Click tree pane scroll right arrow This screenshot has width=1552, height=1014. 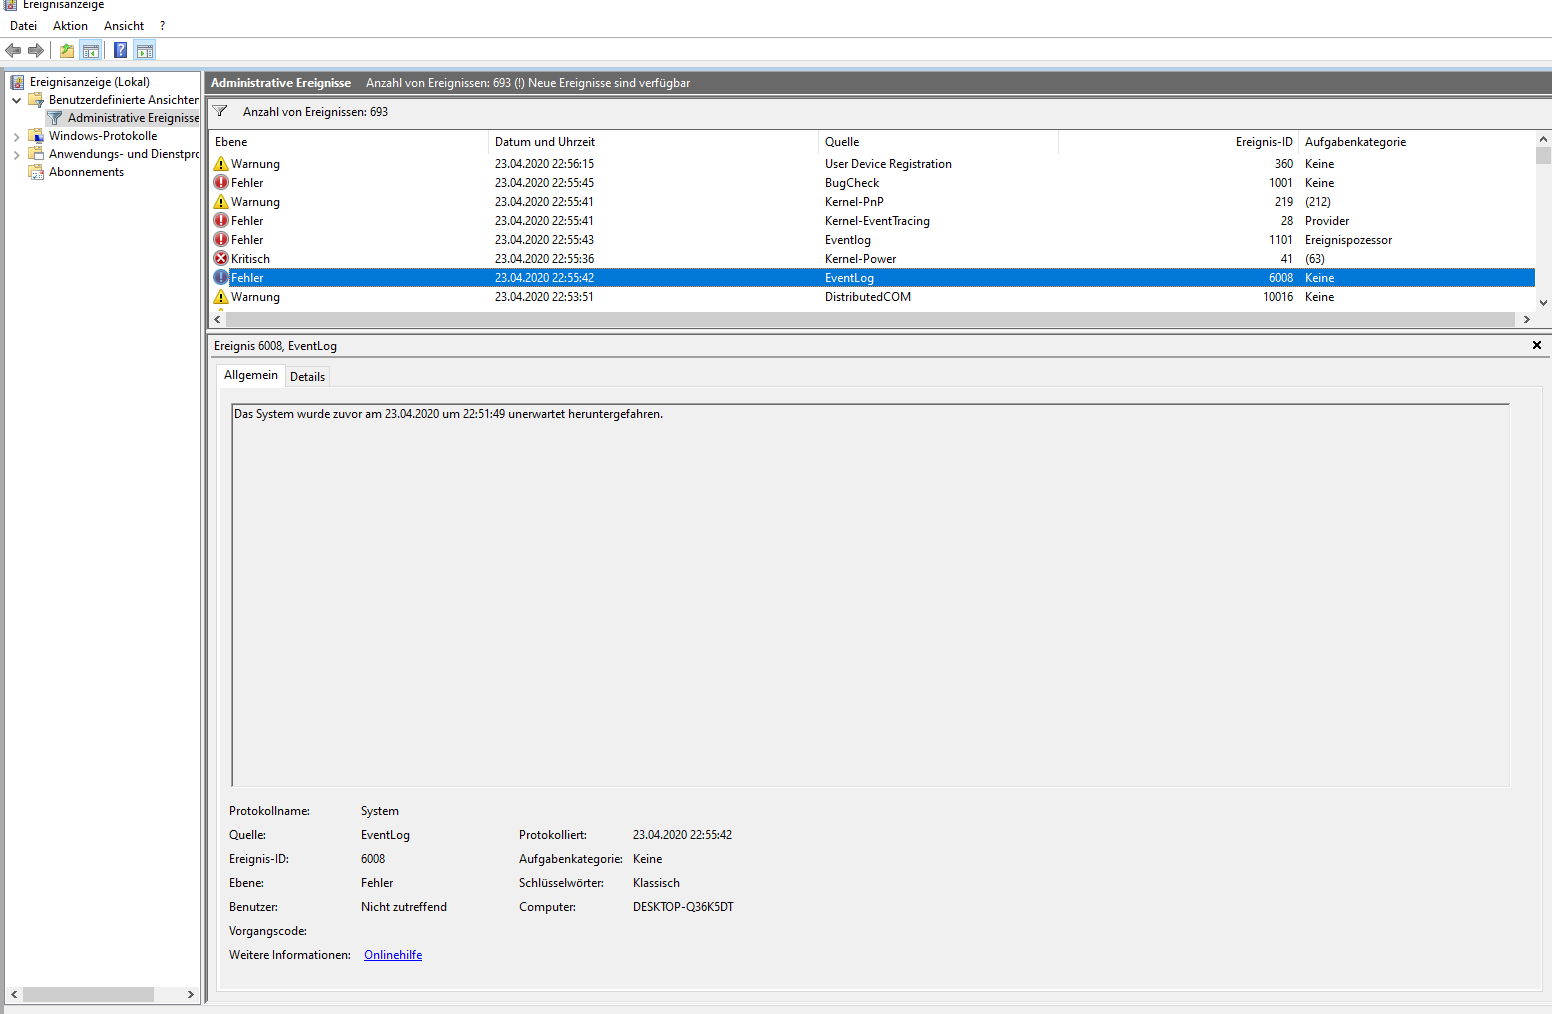[x=190, y=995]
